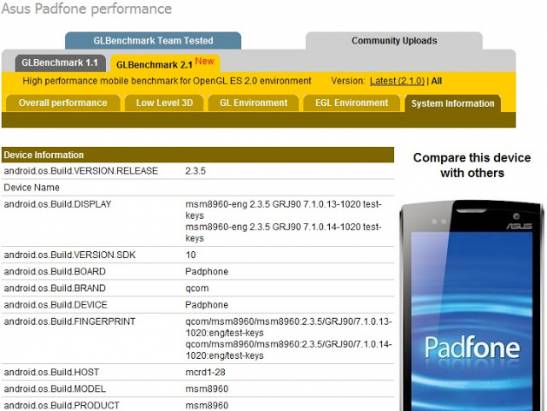547x411 pixels.
Task: Switch to the Community Uploads tab
Action: click(x=394, y=41)
